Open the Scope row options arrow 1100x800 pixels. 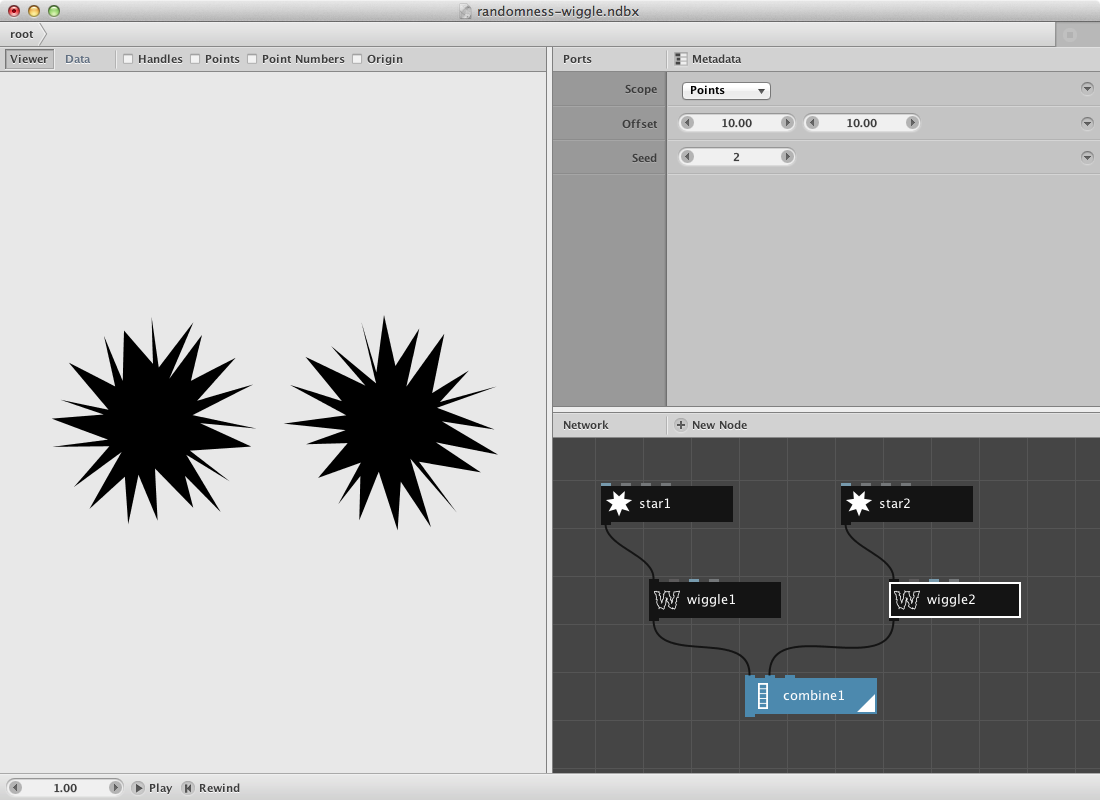pos(1087,88)
